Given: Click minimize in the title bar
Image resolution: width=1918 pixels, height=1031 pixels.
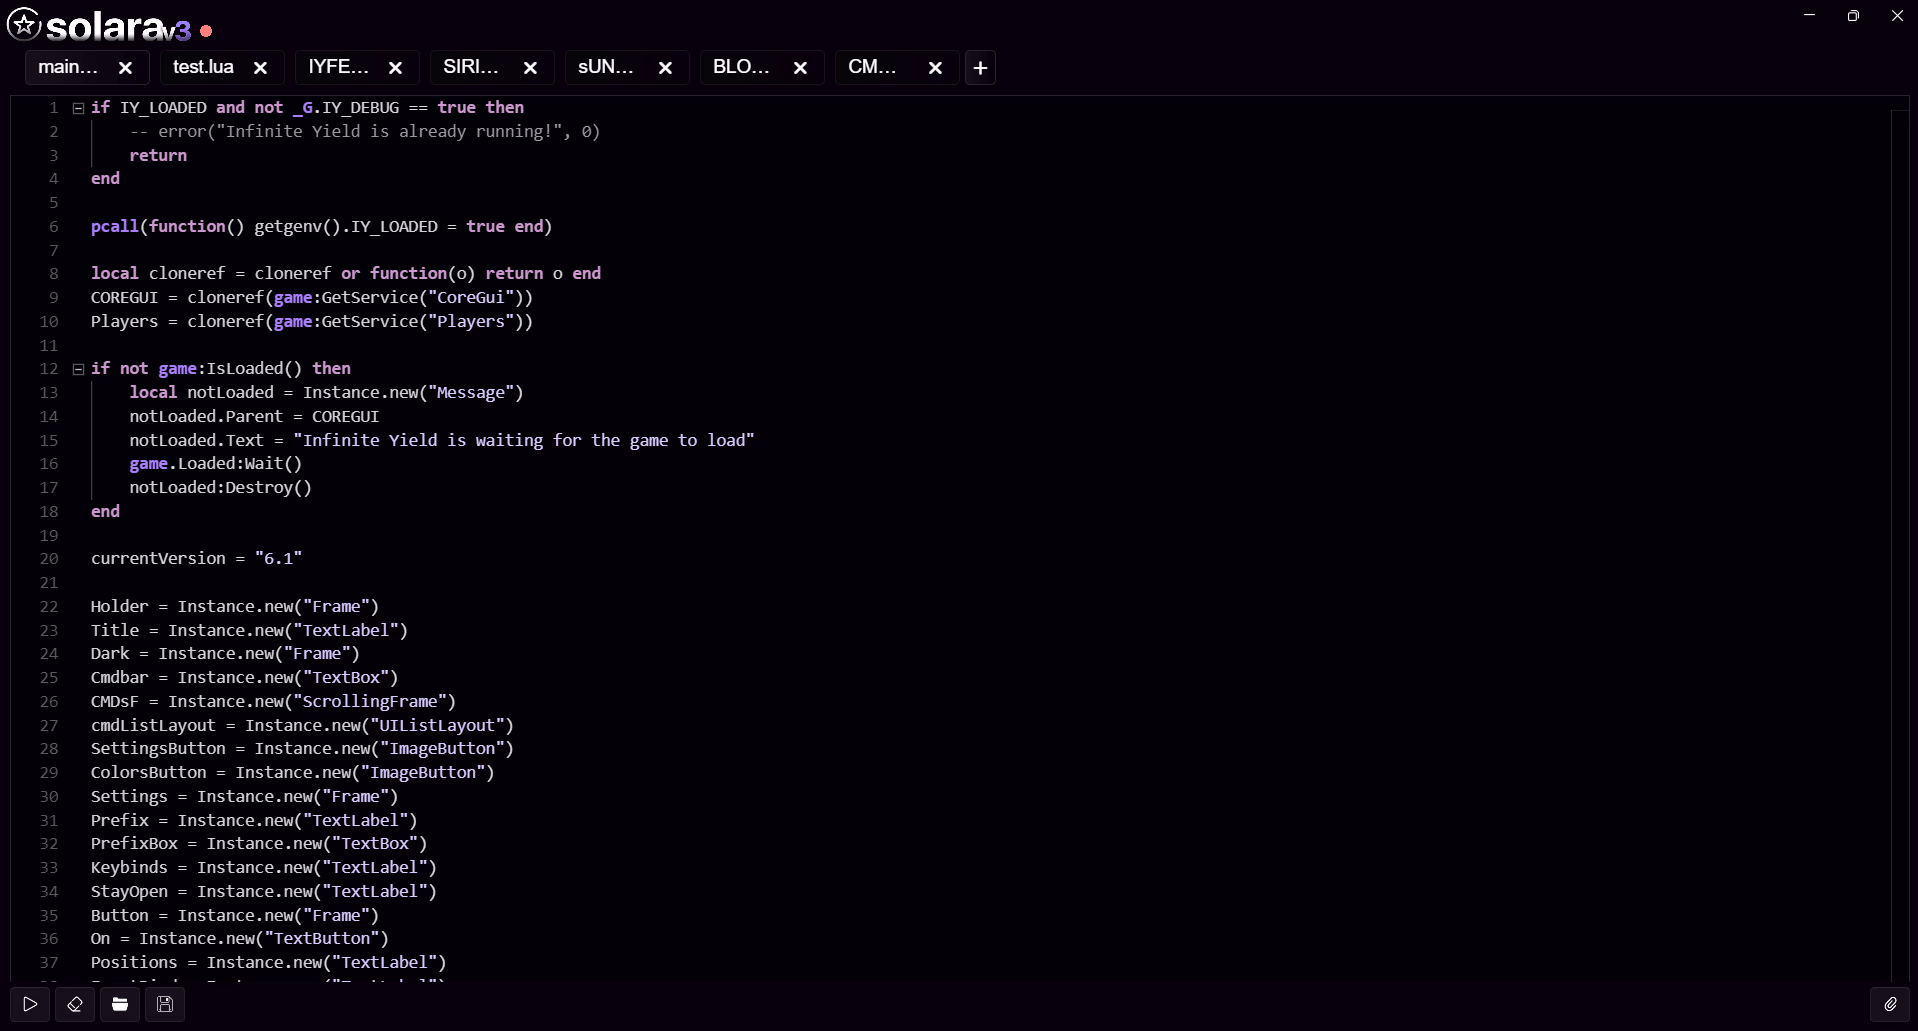Looking at the screenshot, I should 1808,15.
